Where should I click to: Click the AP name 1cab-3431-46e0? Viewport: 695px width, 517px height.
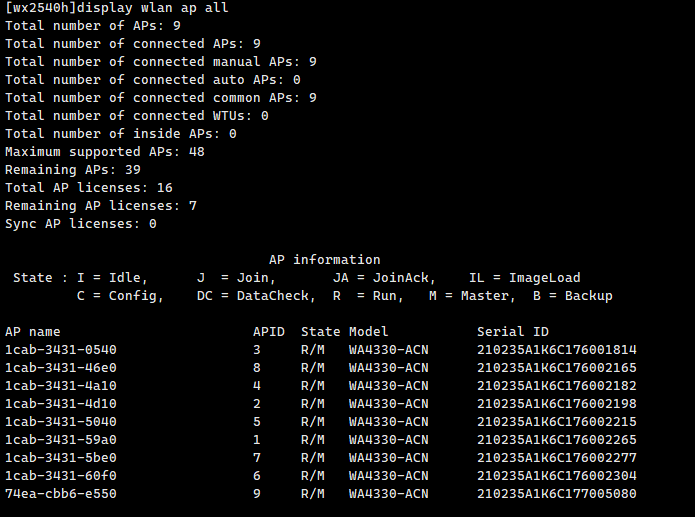tap(61, 368)
